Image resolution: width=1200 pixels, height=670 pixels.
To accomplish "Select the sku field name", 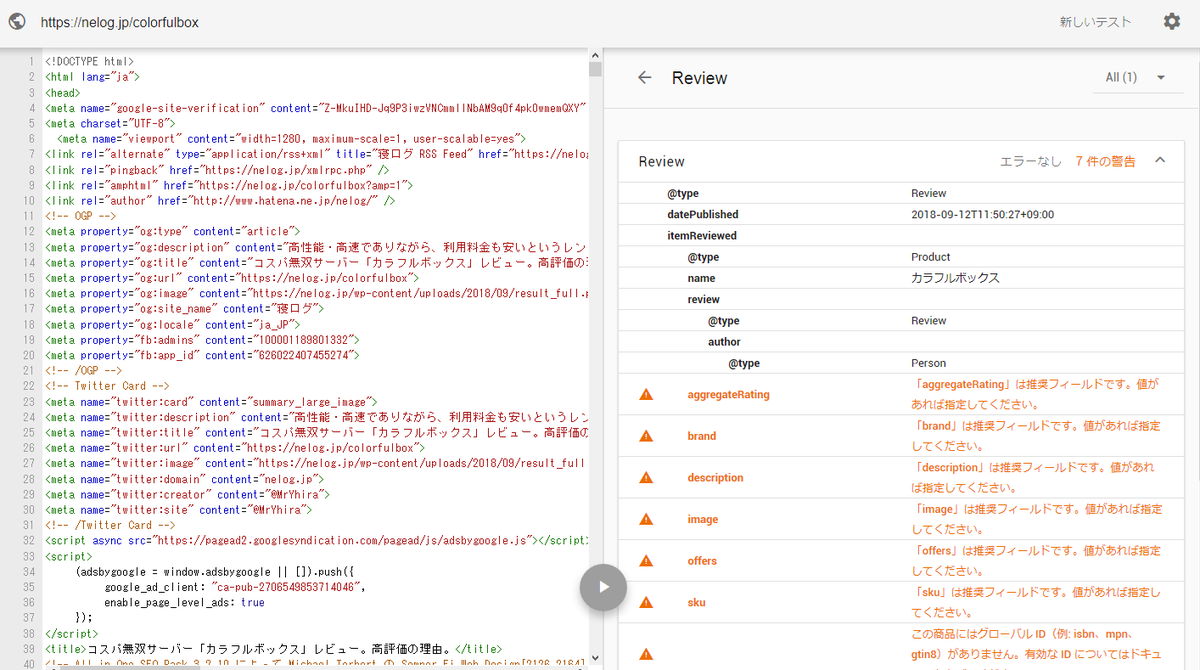I will coord(696,603).
